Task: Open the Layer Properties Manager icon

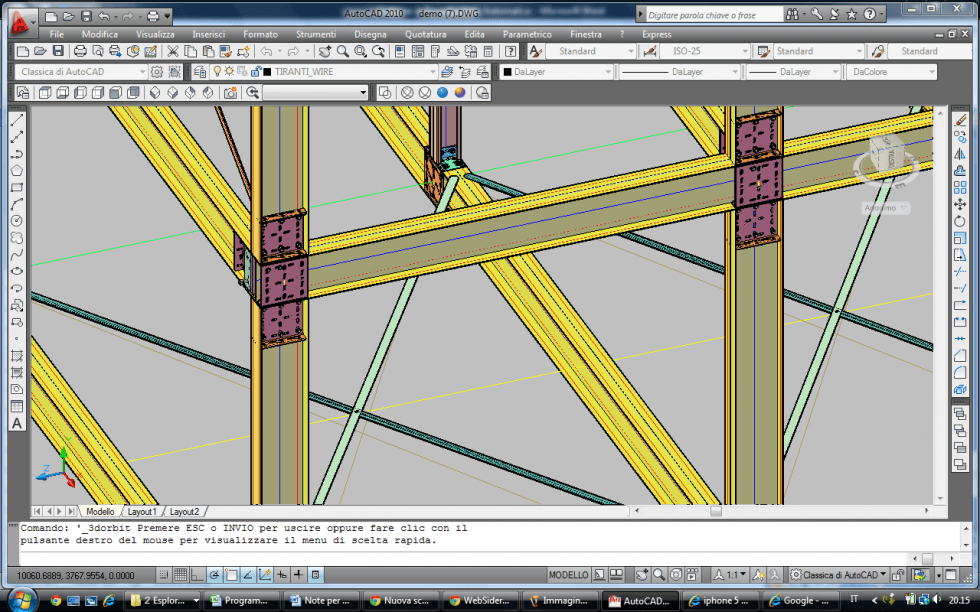Action: click(199, 72)
